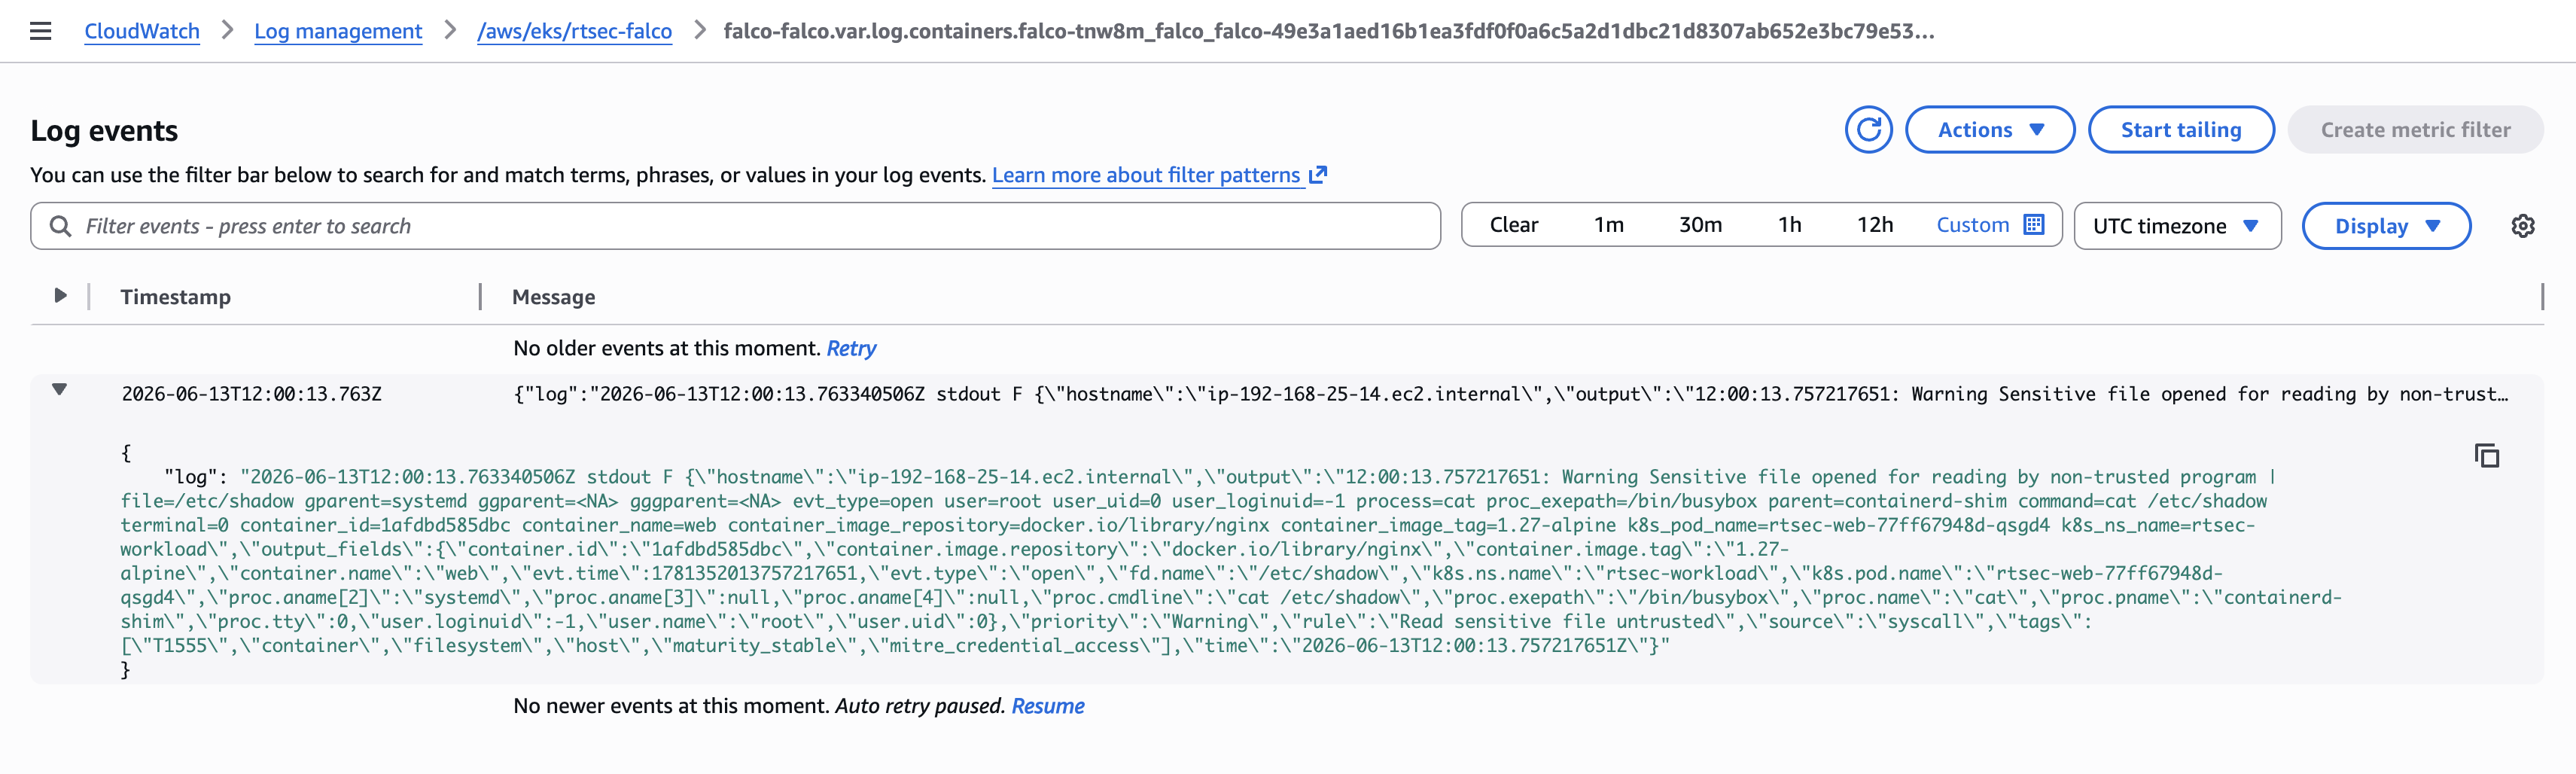Click Retry for older events
The height and width of the screenshot is (774, 2576).
[x=851, y=348]
